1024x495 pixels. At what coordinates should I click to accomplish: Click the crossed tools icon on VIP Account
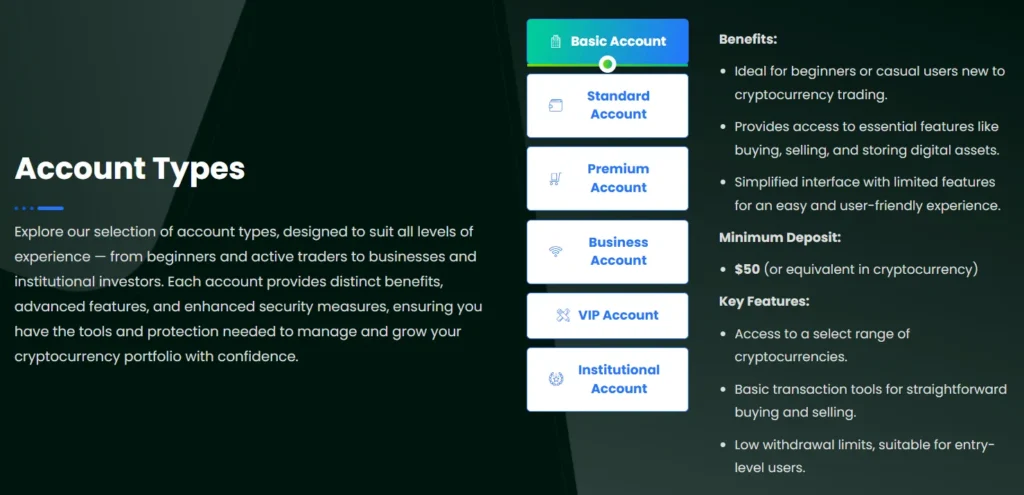[x=563, y=315]
